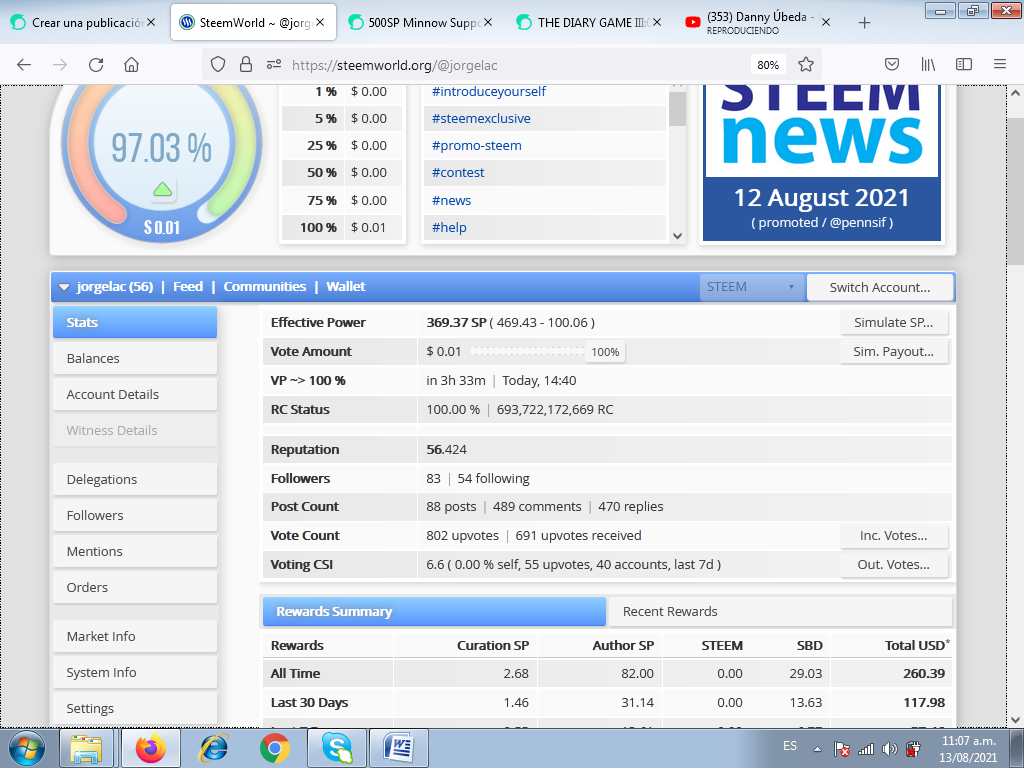Select the 50 % vote value row
1024x768 pixels.
point(342,173)
